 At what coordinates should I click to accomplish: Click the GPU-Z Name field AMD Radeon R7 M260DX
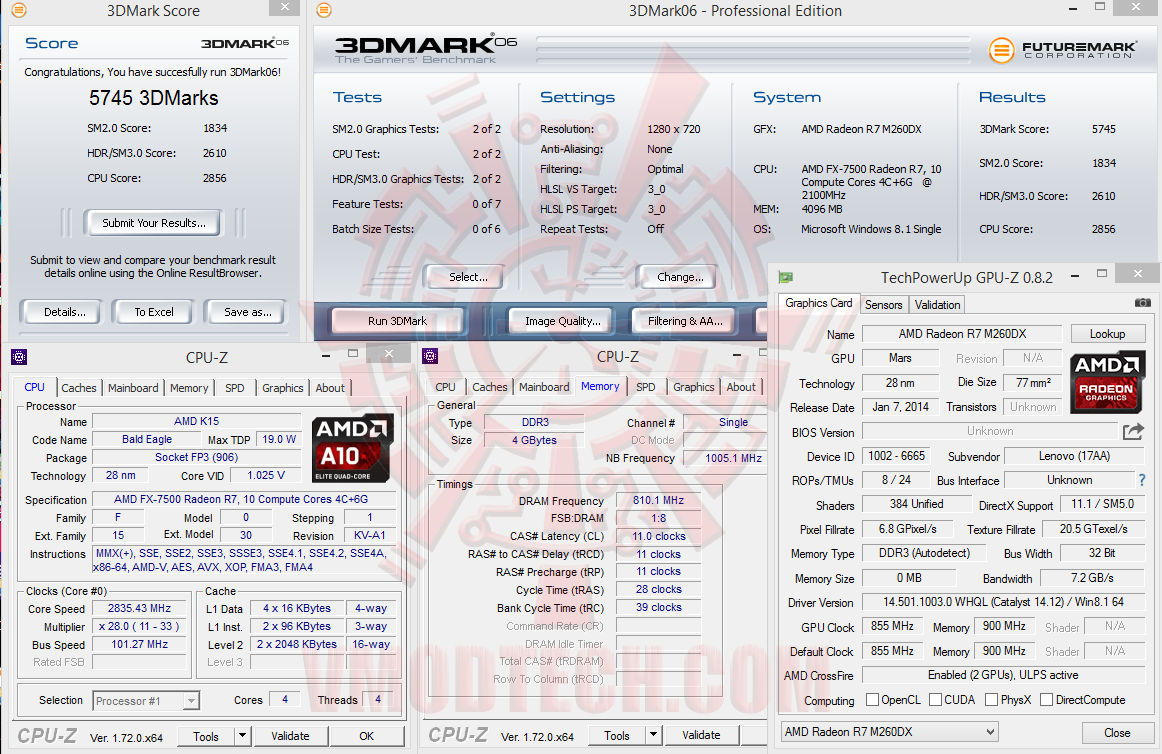(x=962, y=334)
